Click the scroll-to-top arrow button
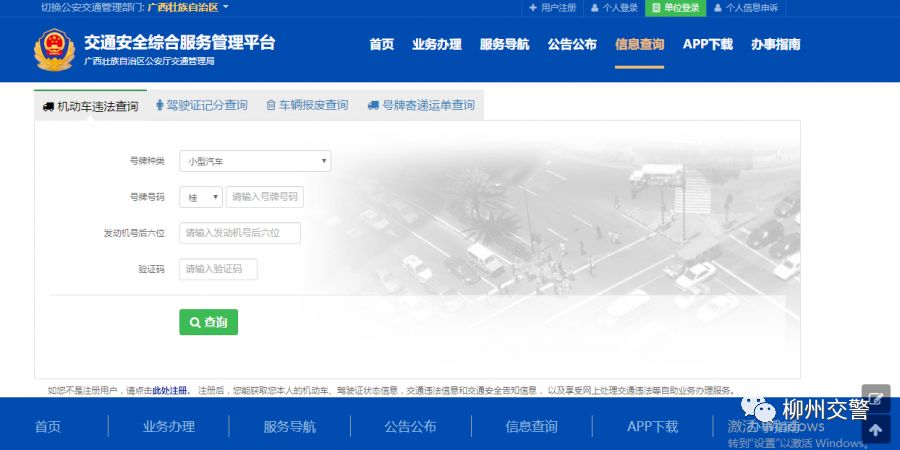The width and height of the screenshot is (900, 450). click(876, 430)
